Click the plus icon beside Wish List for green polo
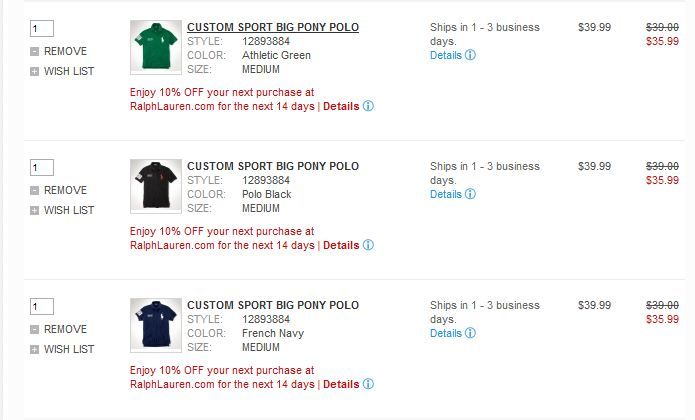This screenshot has height=420, width=695. click(35, 71)
